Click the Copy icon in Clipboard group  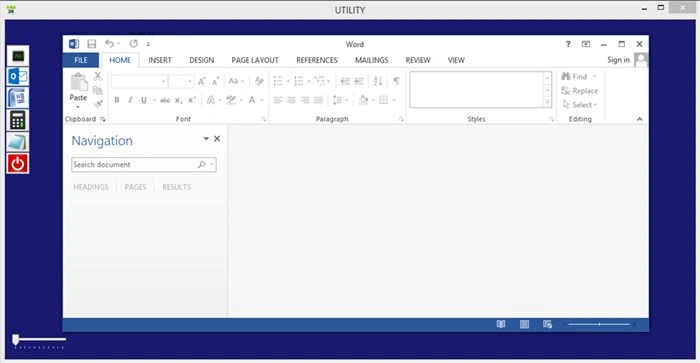98,91
